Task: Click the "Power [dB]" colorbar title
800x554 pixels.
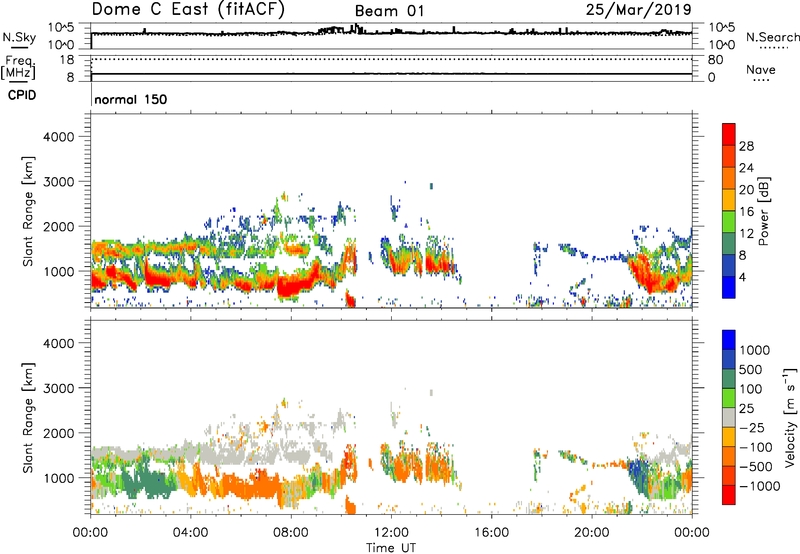Action: 764,211
